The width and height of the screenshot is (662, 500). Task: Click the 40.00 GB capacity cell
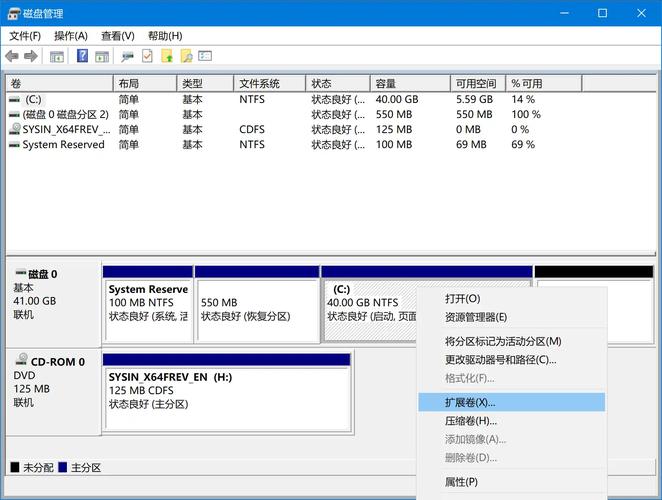(x=397, y=100)
